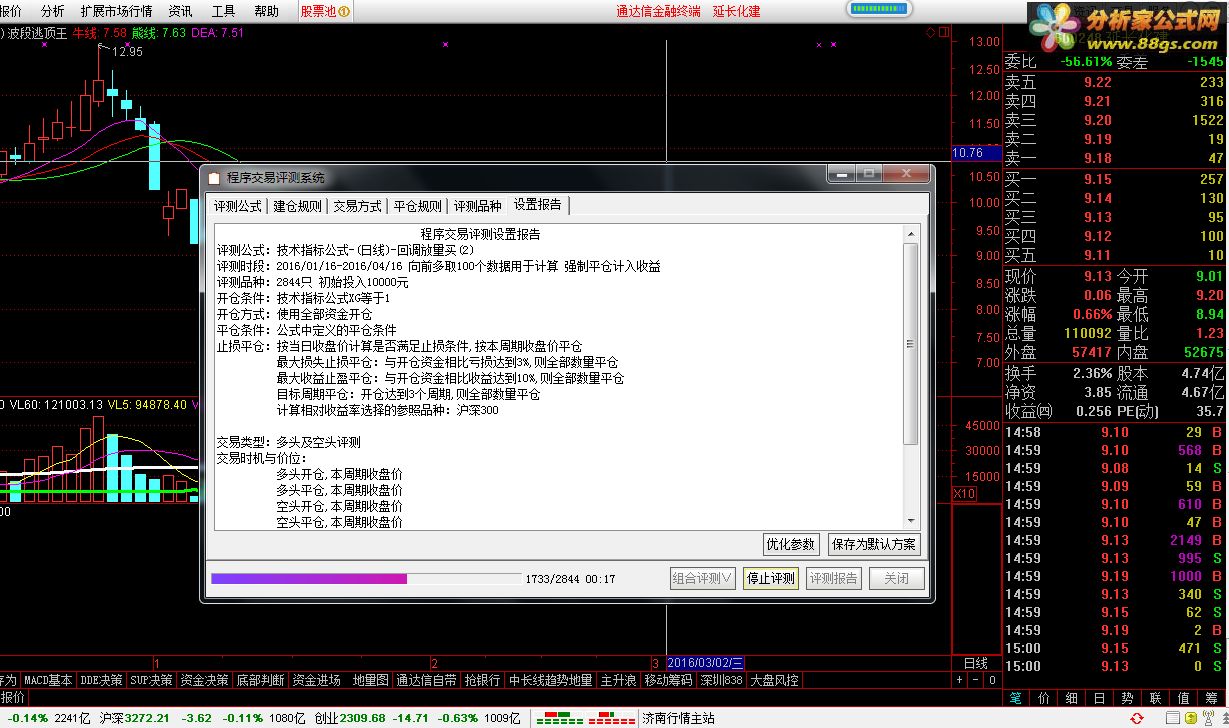Screen dimensions: 1229x728
Task: Click the 评测报告 button
Action: tap(834, 578)
